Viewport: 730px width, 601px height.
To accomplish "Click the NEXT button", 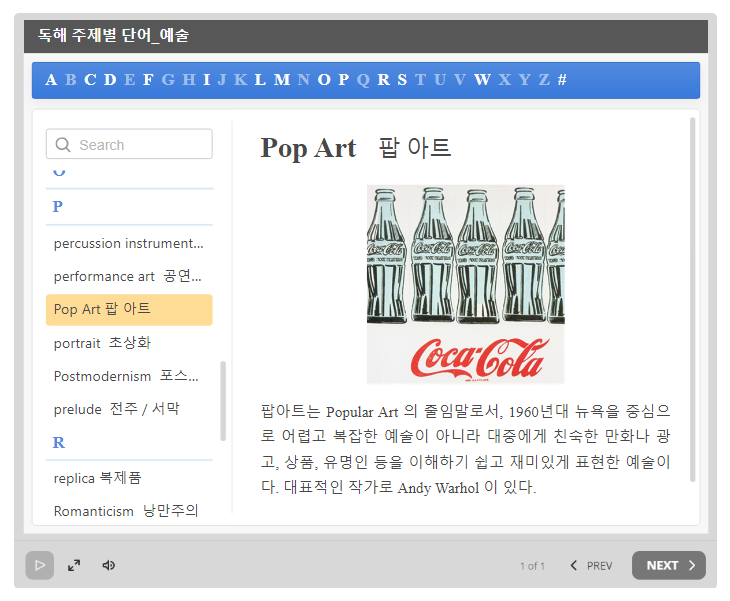I will [x=668, y=565].
